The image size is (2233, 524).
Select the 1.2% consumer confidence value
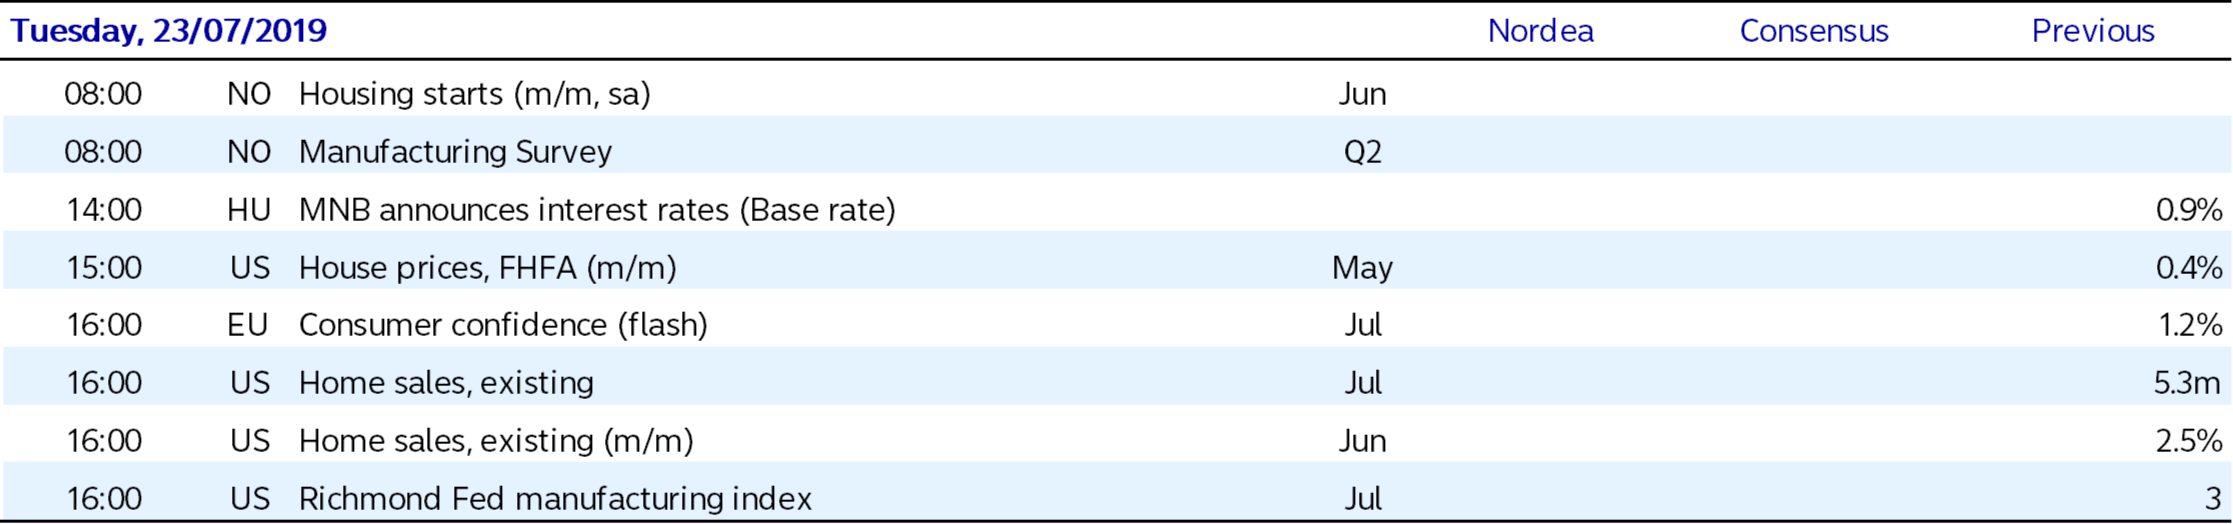pos(2189,325)
